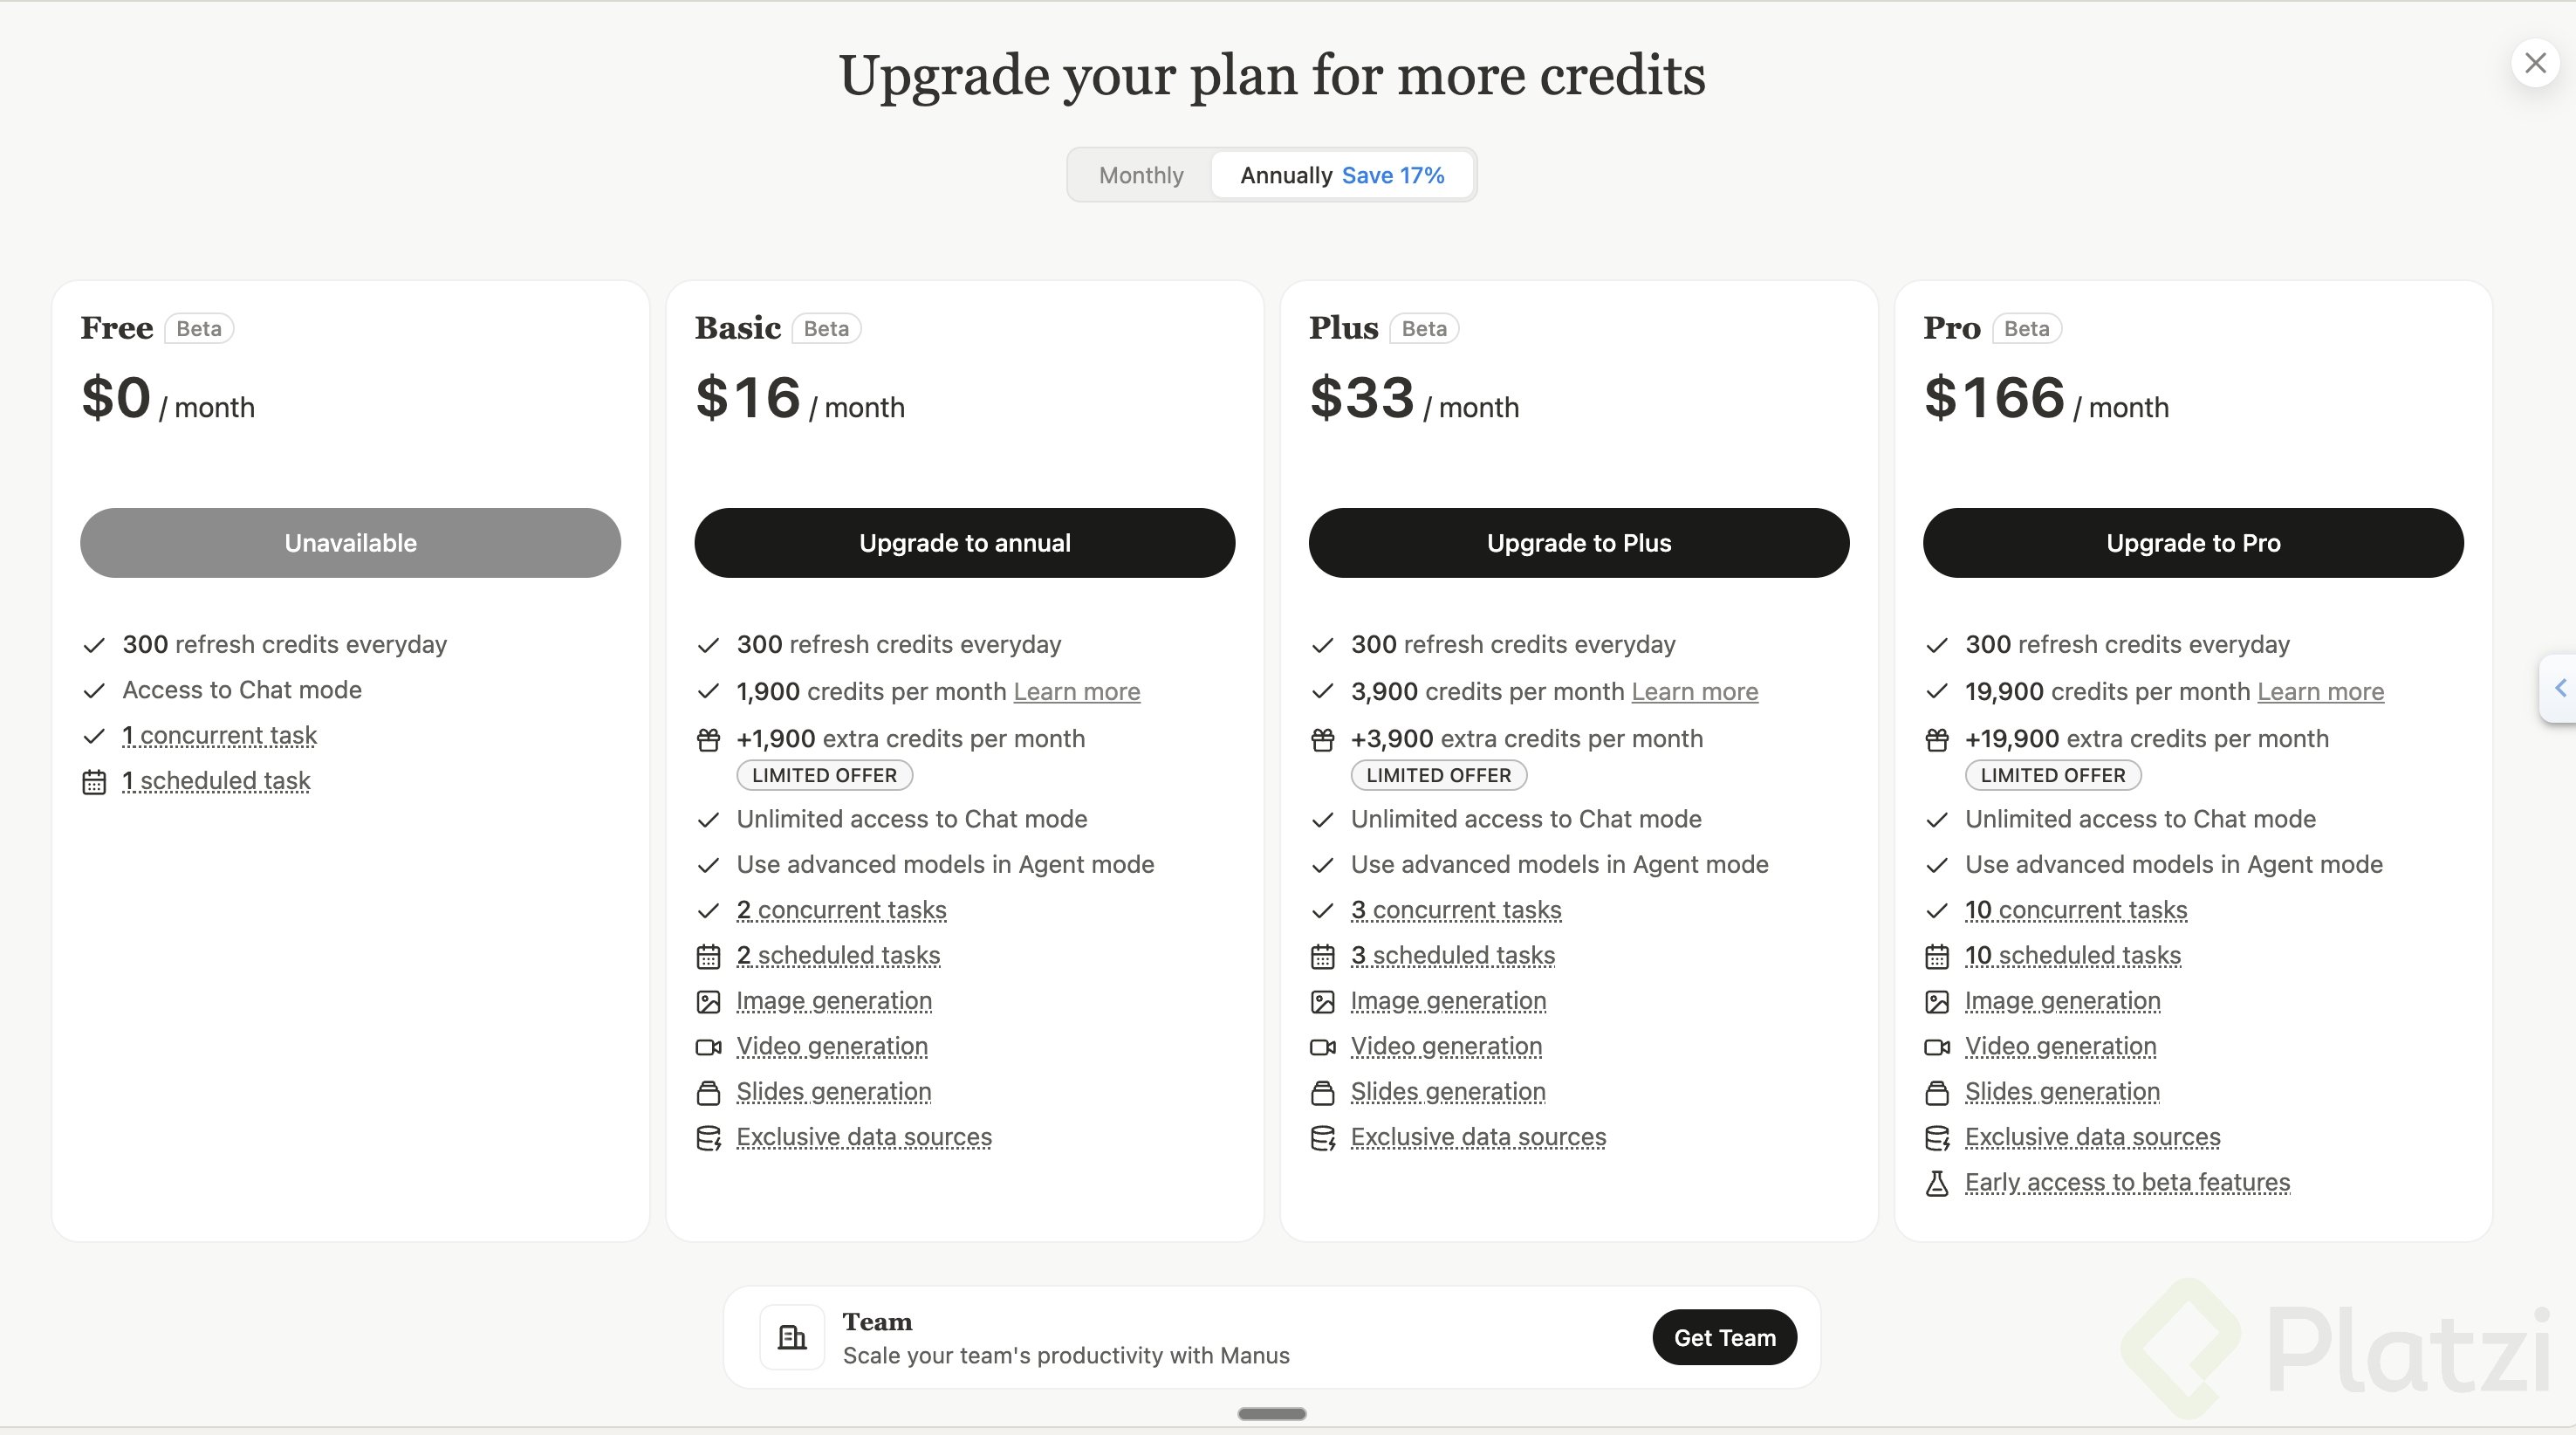
Task: Open Learn more link in Pro plan
Action: point(2320,692)
